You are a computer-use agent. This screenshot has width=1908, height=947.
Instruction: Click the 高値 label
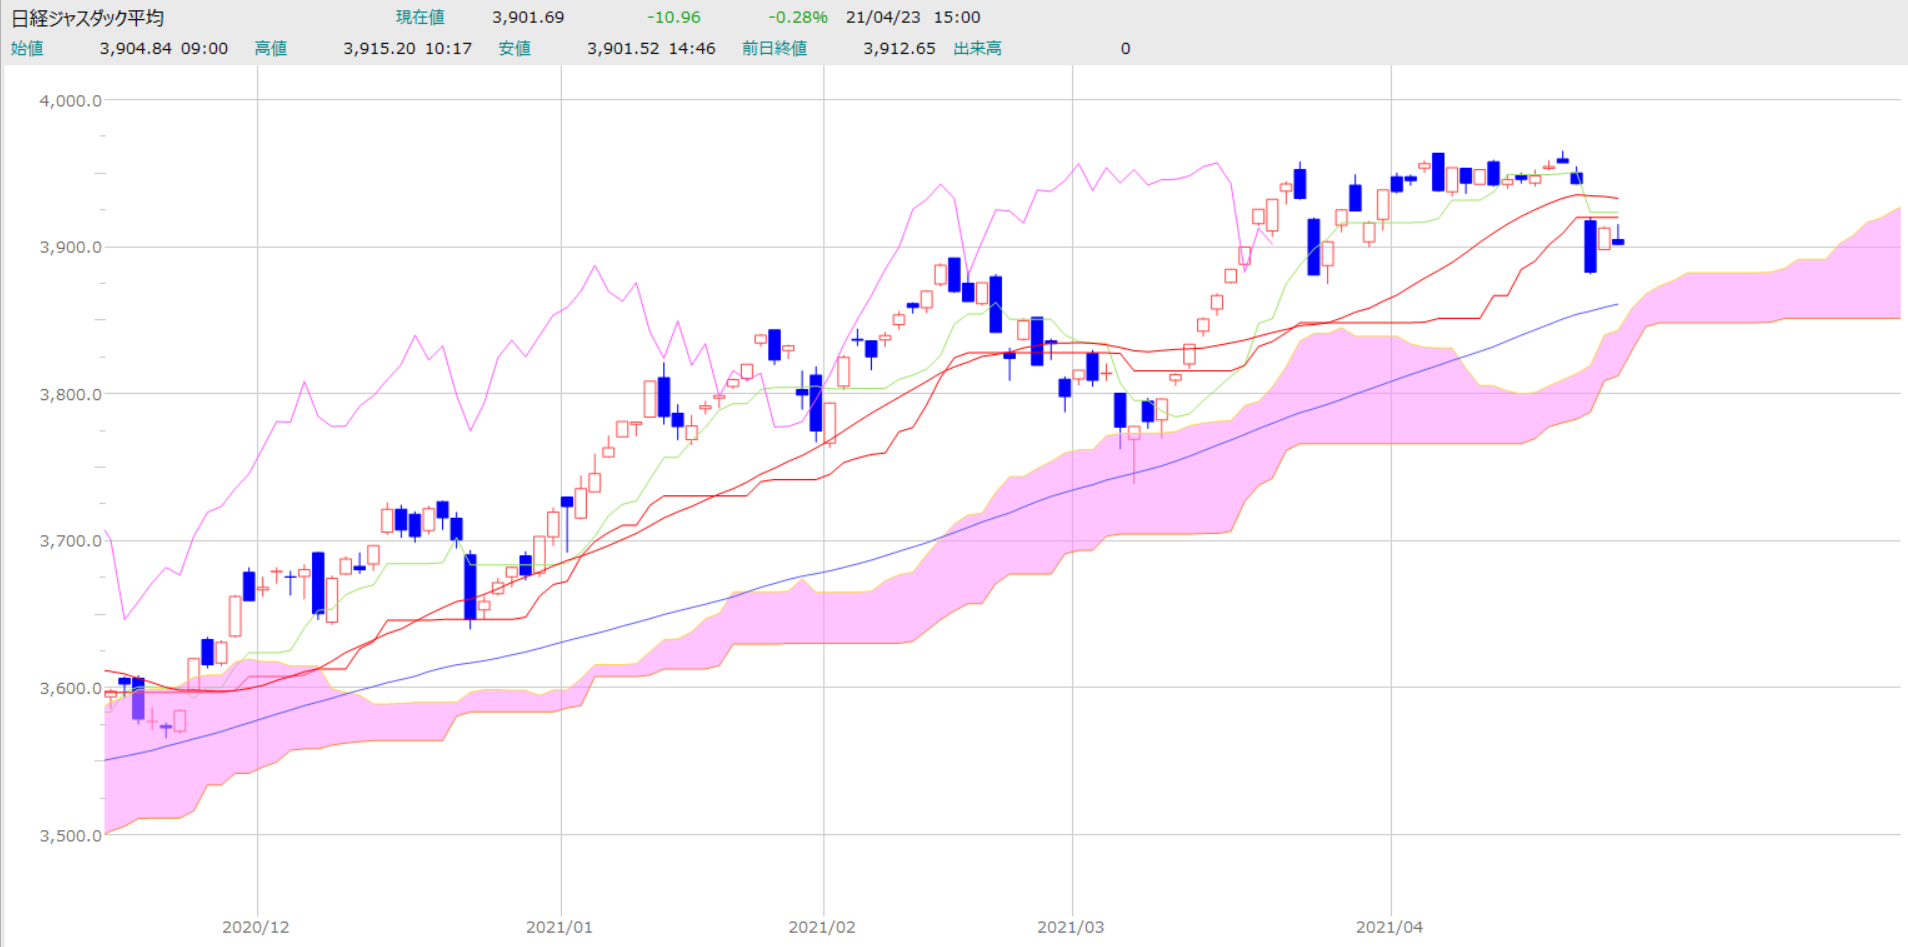(271, 49)
